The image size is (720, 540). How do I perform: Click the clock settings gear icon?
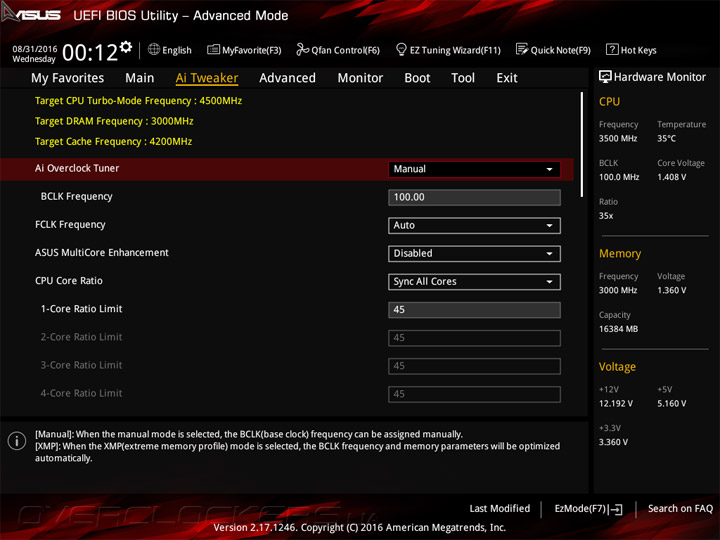(x=126, y=46)
